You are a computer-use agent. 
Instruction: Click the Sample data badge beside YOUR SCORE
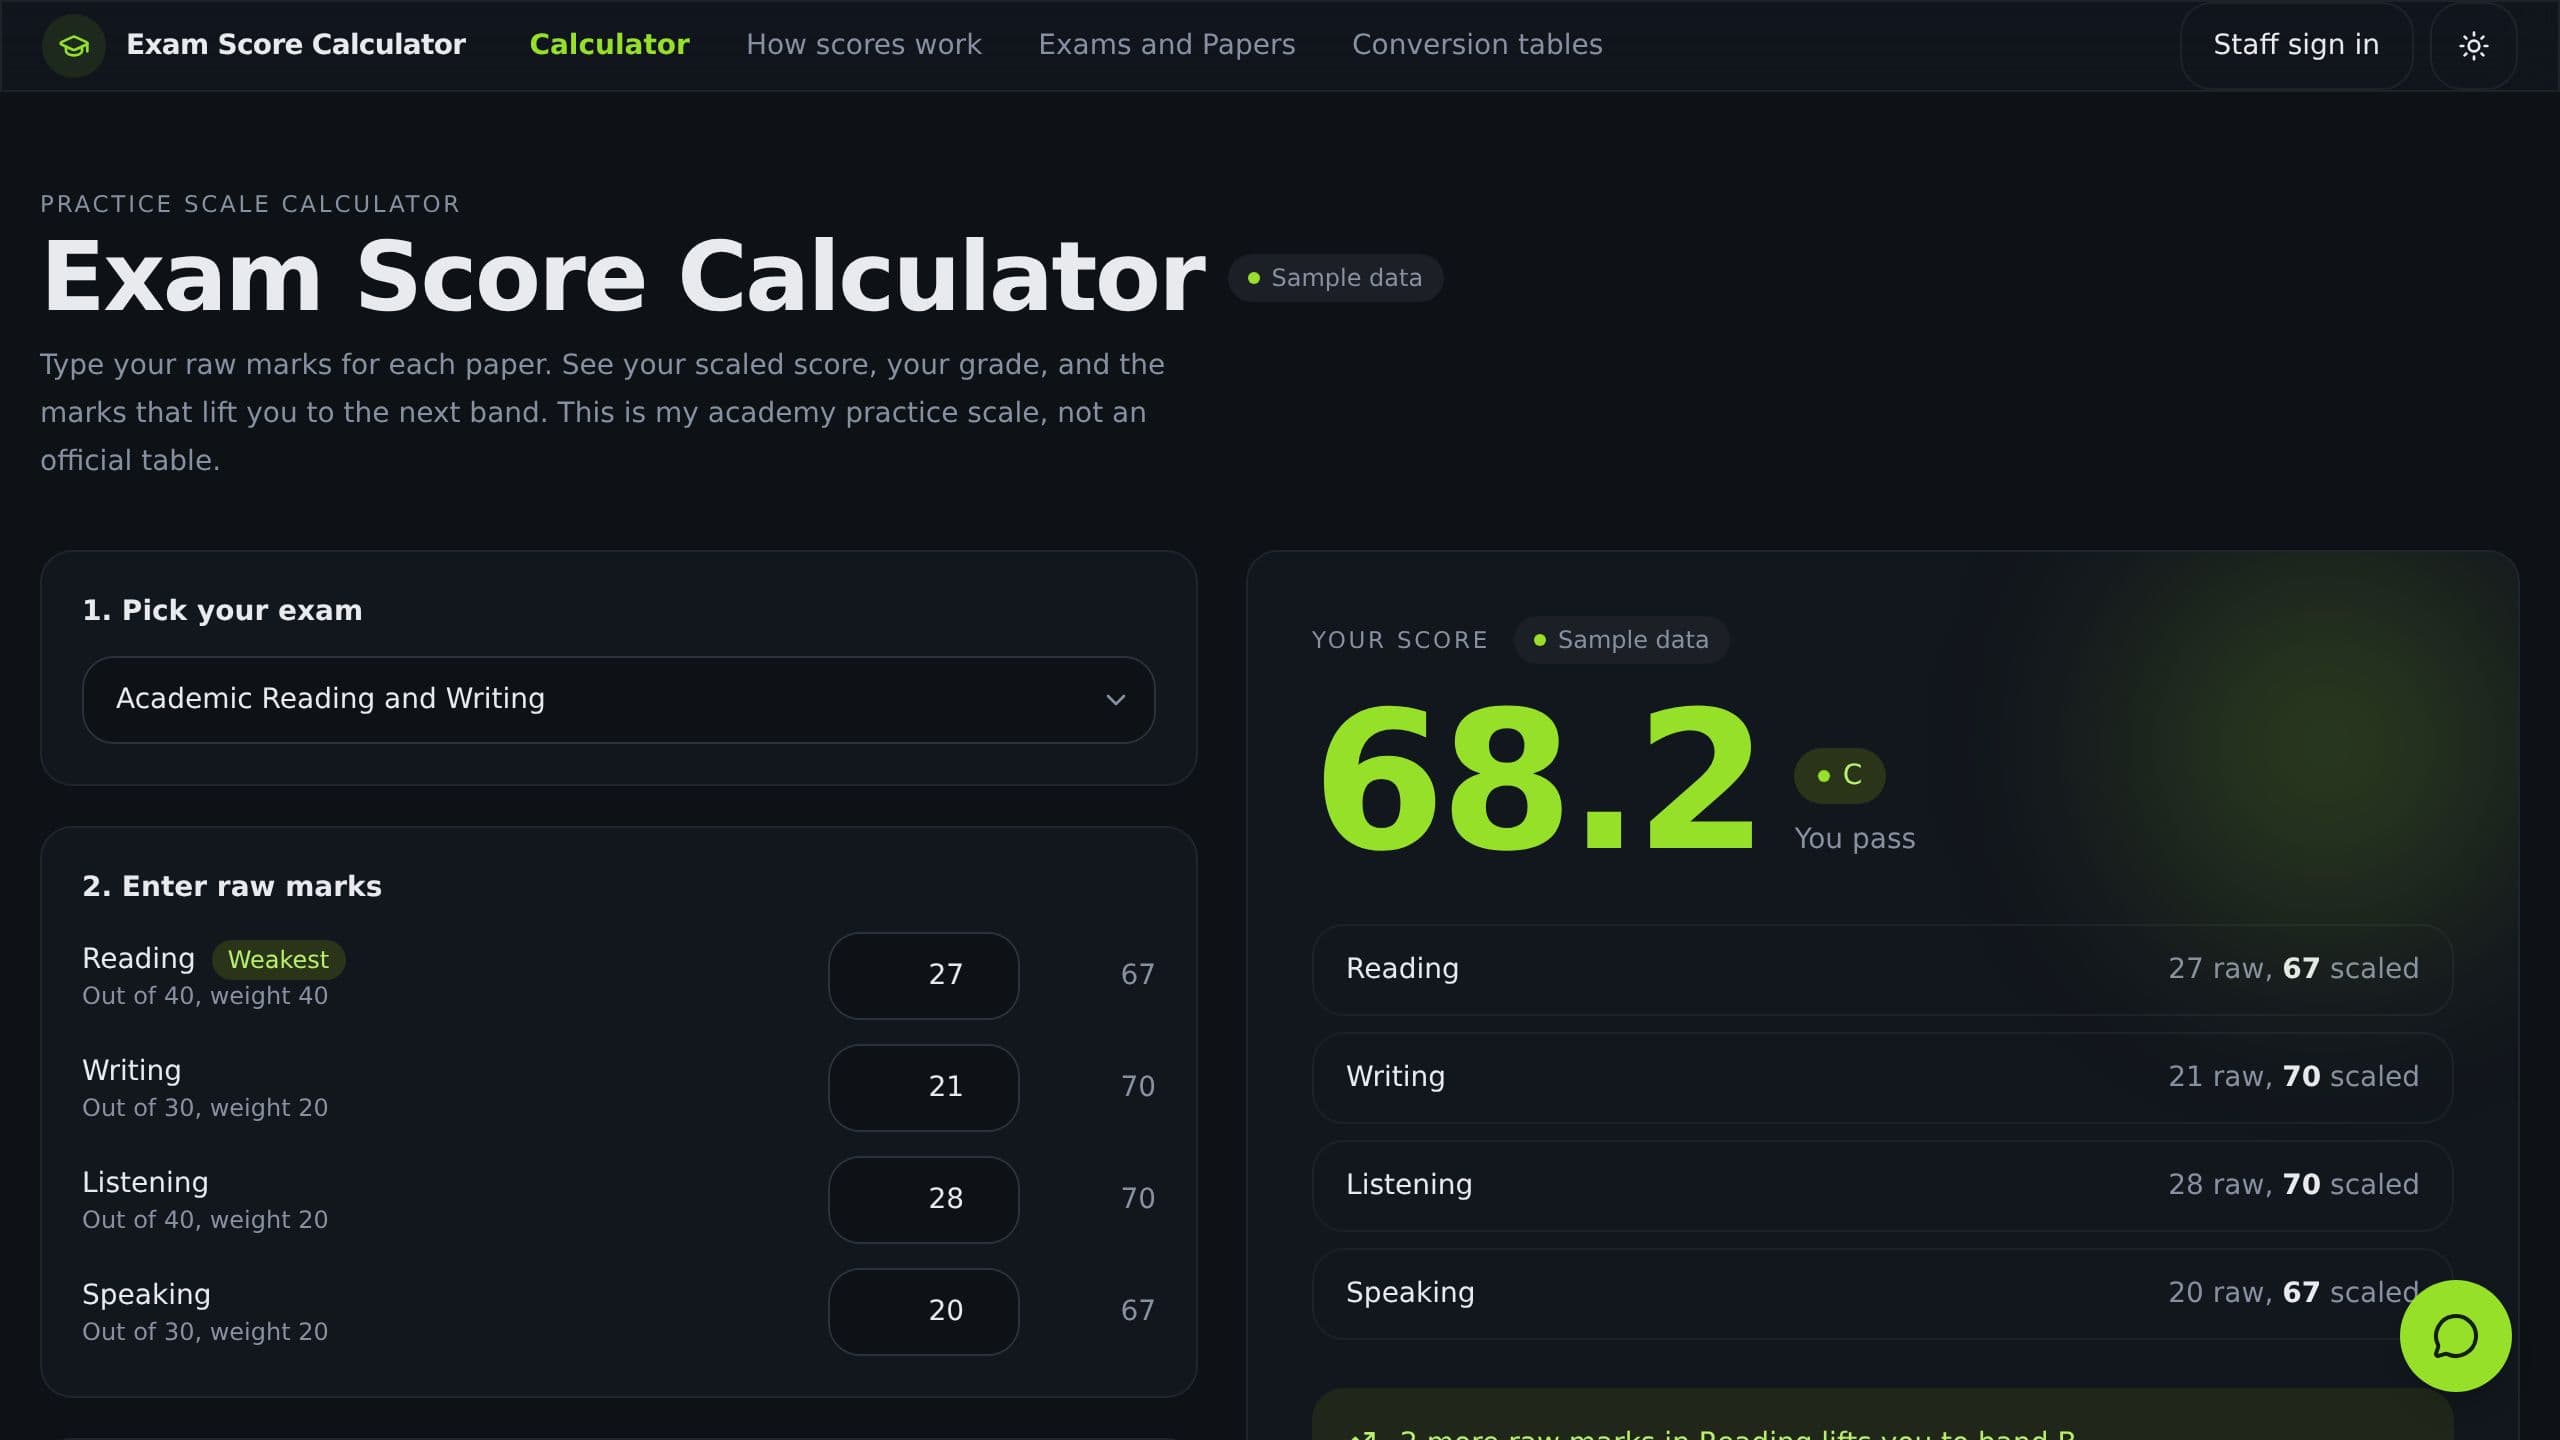click(x=1621, y=640)
